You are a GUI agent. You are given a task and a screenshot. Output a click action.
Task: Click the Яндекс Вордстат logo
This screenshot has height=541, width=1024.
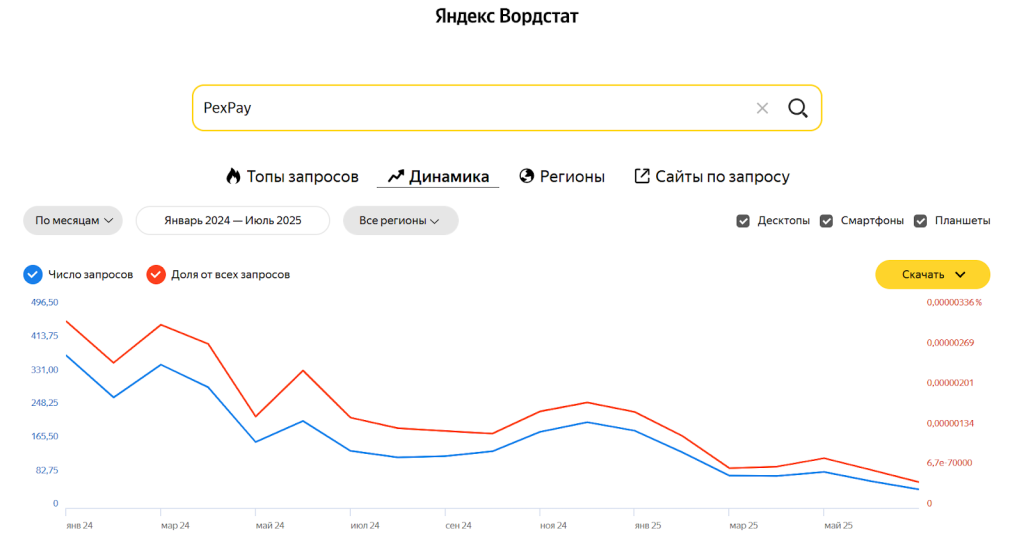click(507, 16)
